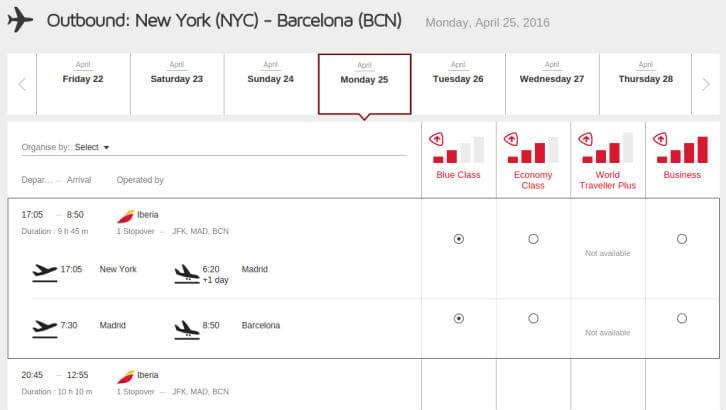Click the Economy Class fare bar chart icon
This screenshot has height=410, width=726.
coord(532,149)
